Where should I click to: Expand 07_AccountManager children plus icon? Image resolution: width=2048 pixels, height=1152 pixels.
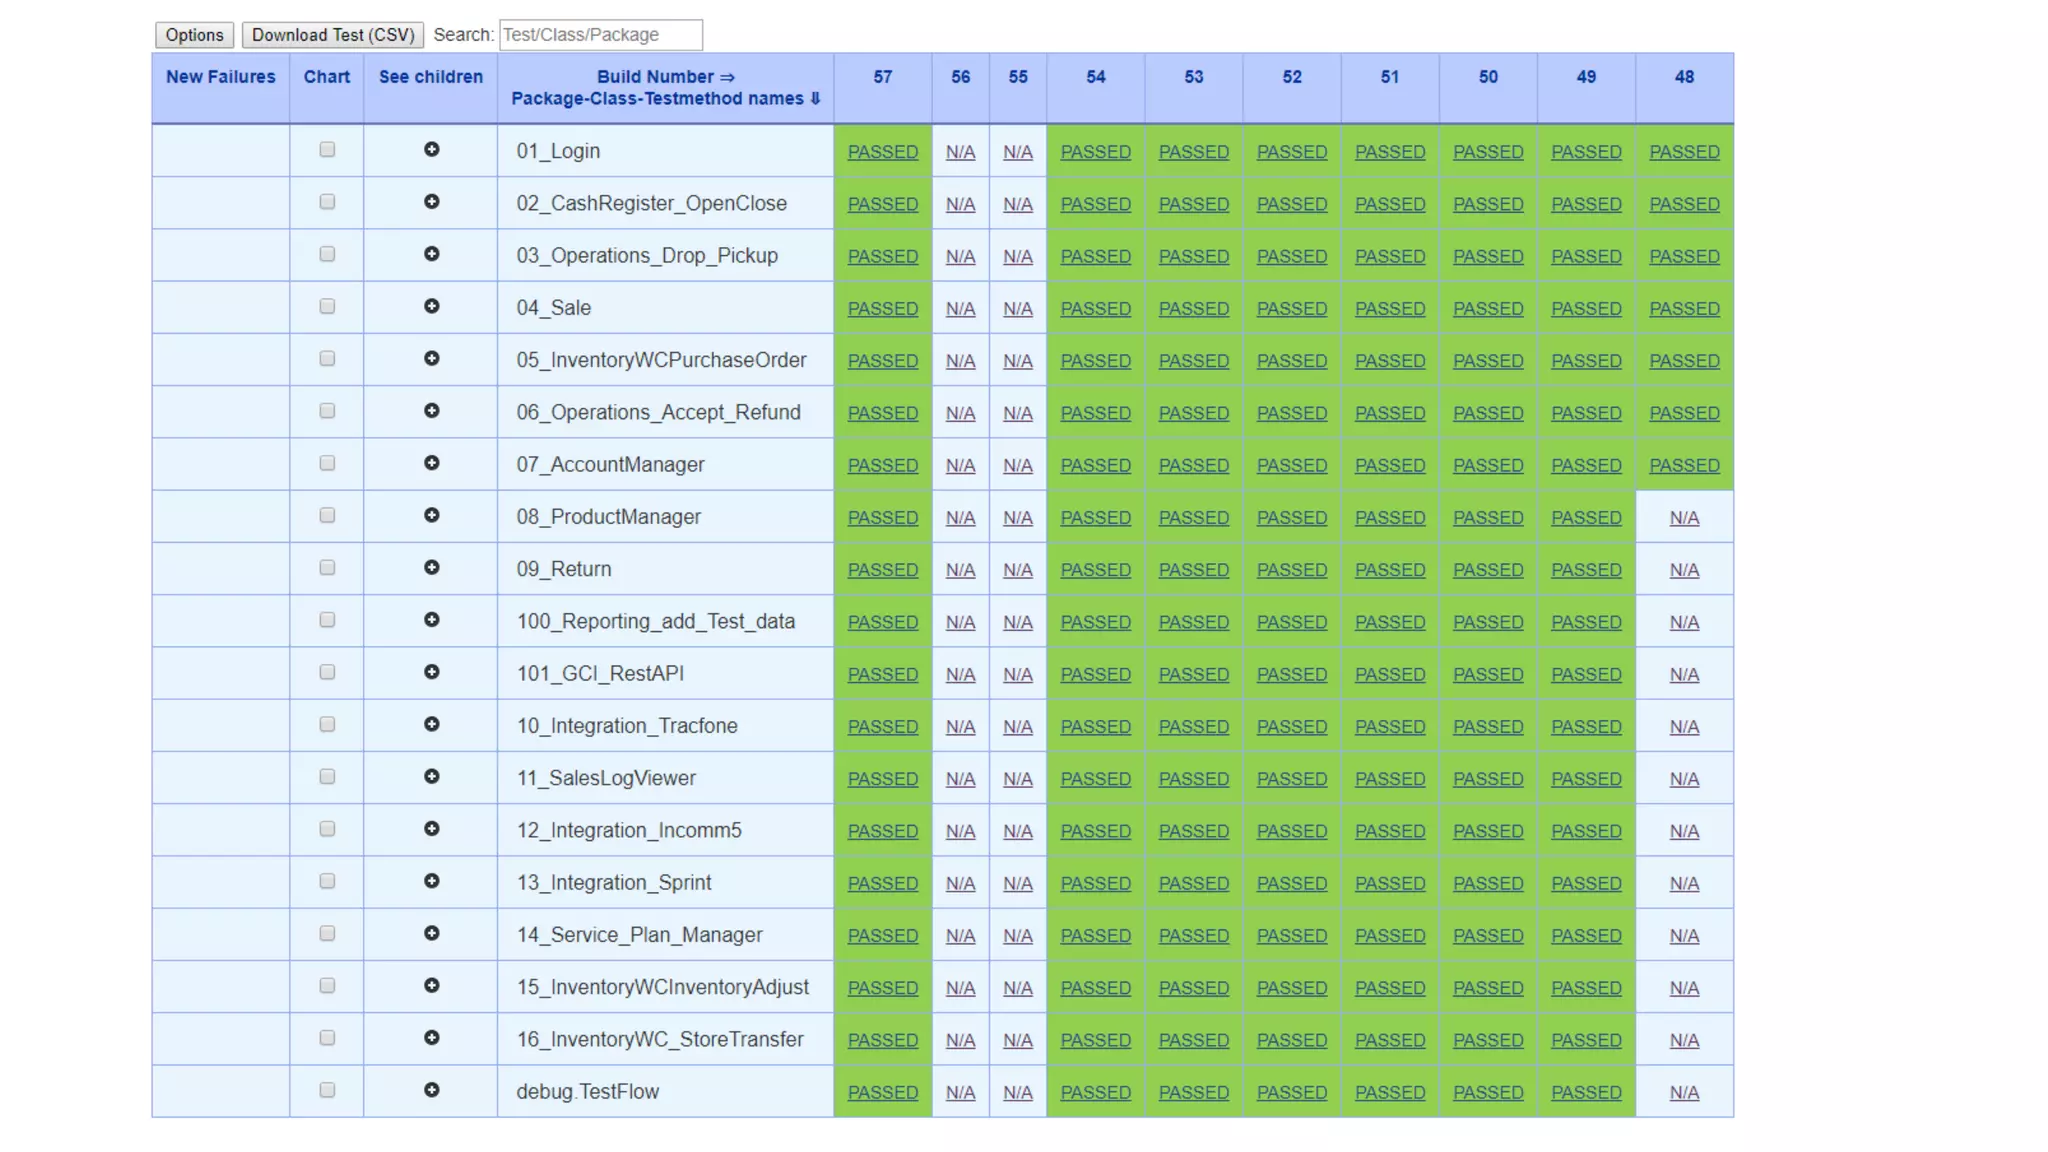(x=431, y=463)
